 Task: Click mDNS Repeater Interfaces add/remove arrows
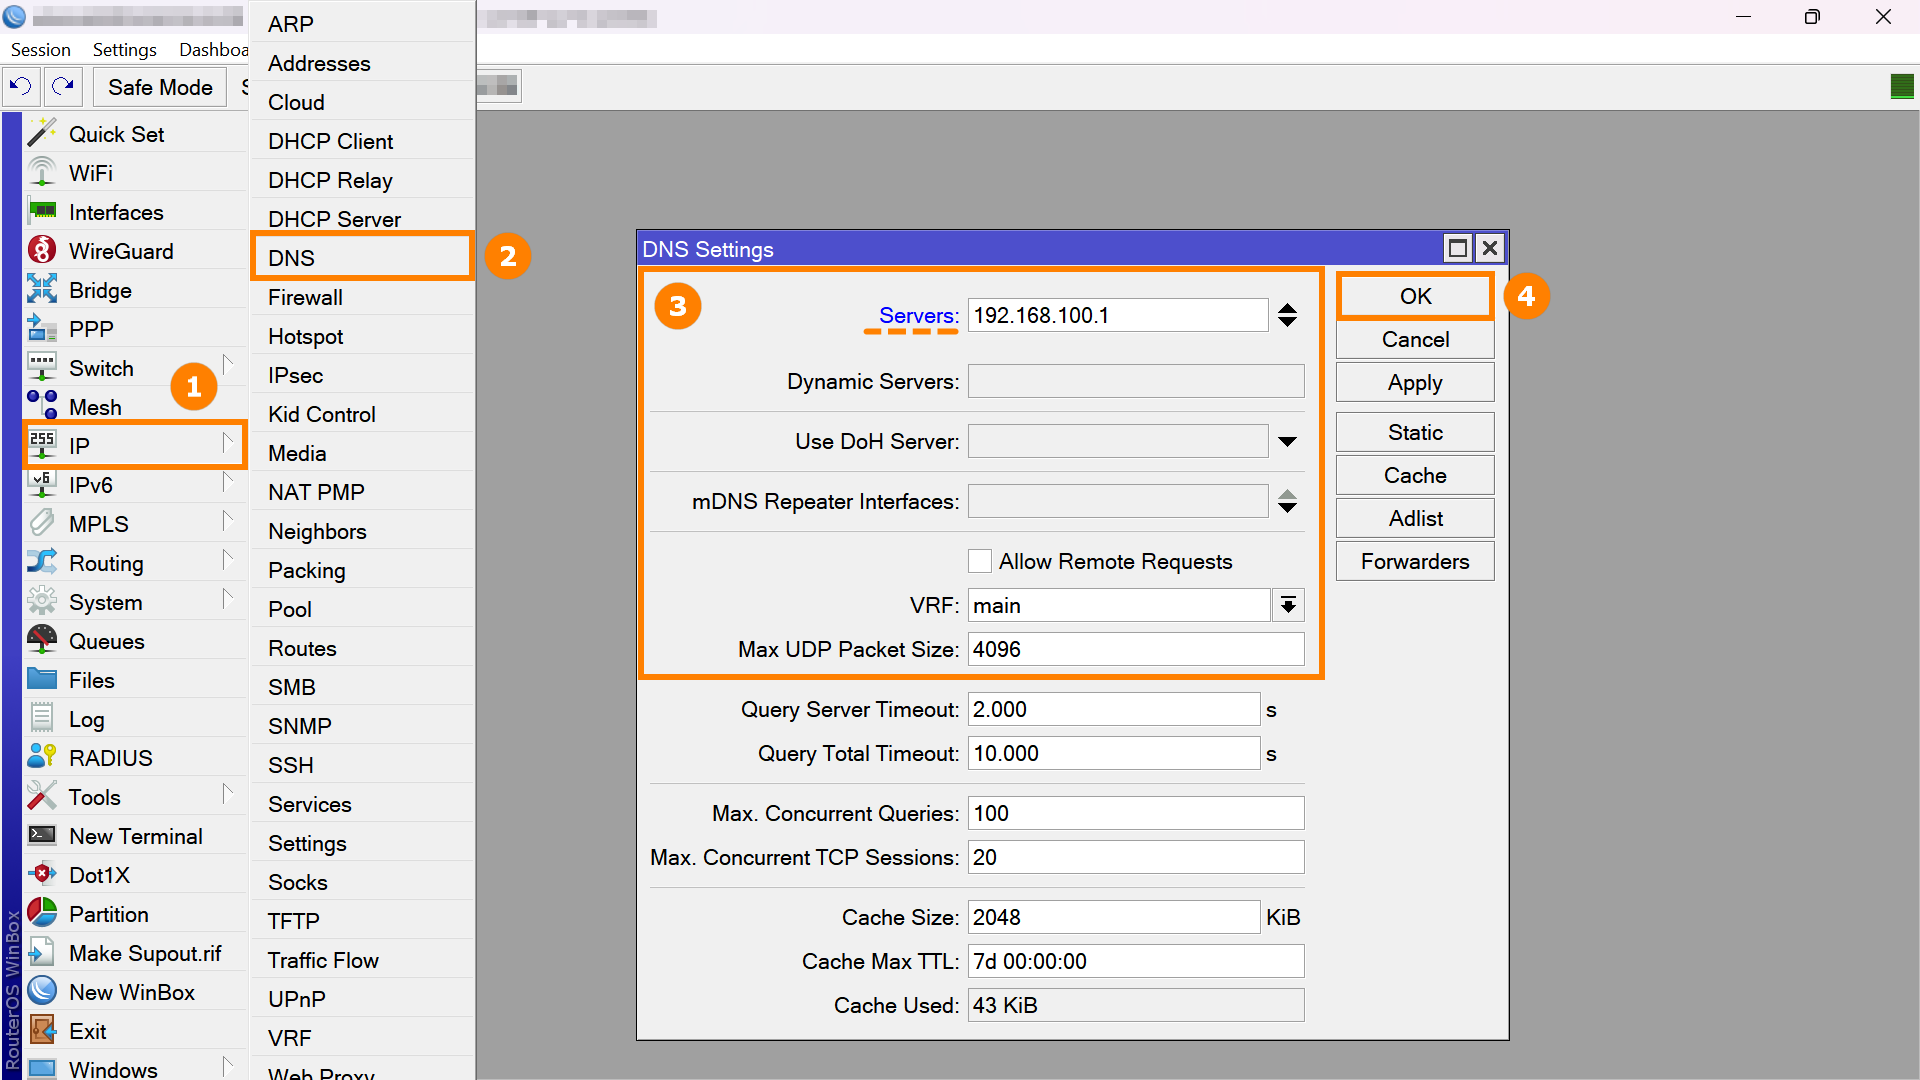pos(1288,502)
